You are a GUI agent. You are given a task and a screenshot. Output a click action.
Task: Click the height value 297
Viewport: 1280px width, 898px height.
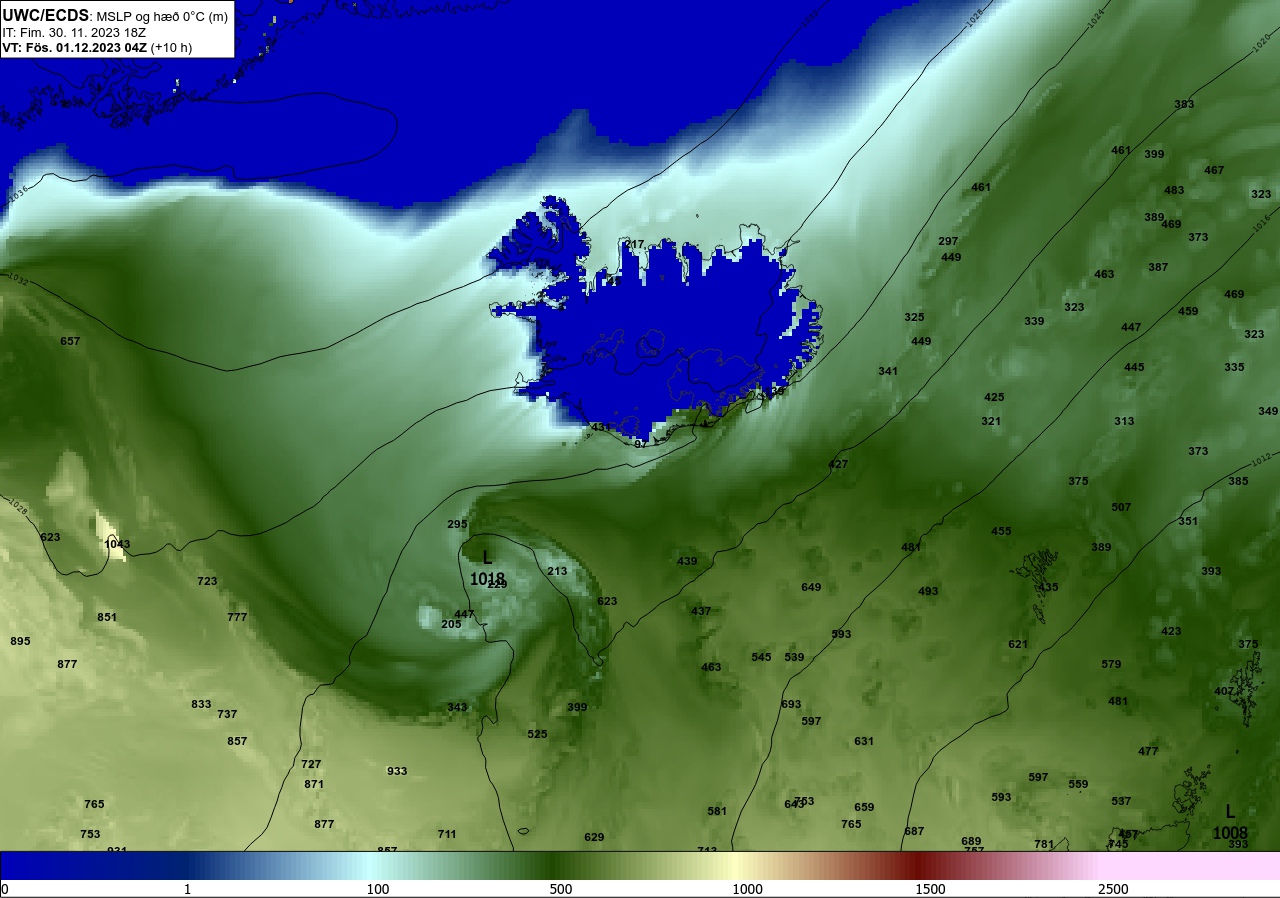tap(948, 241)
